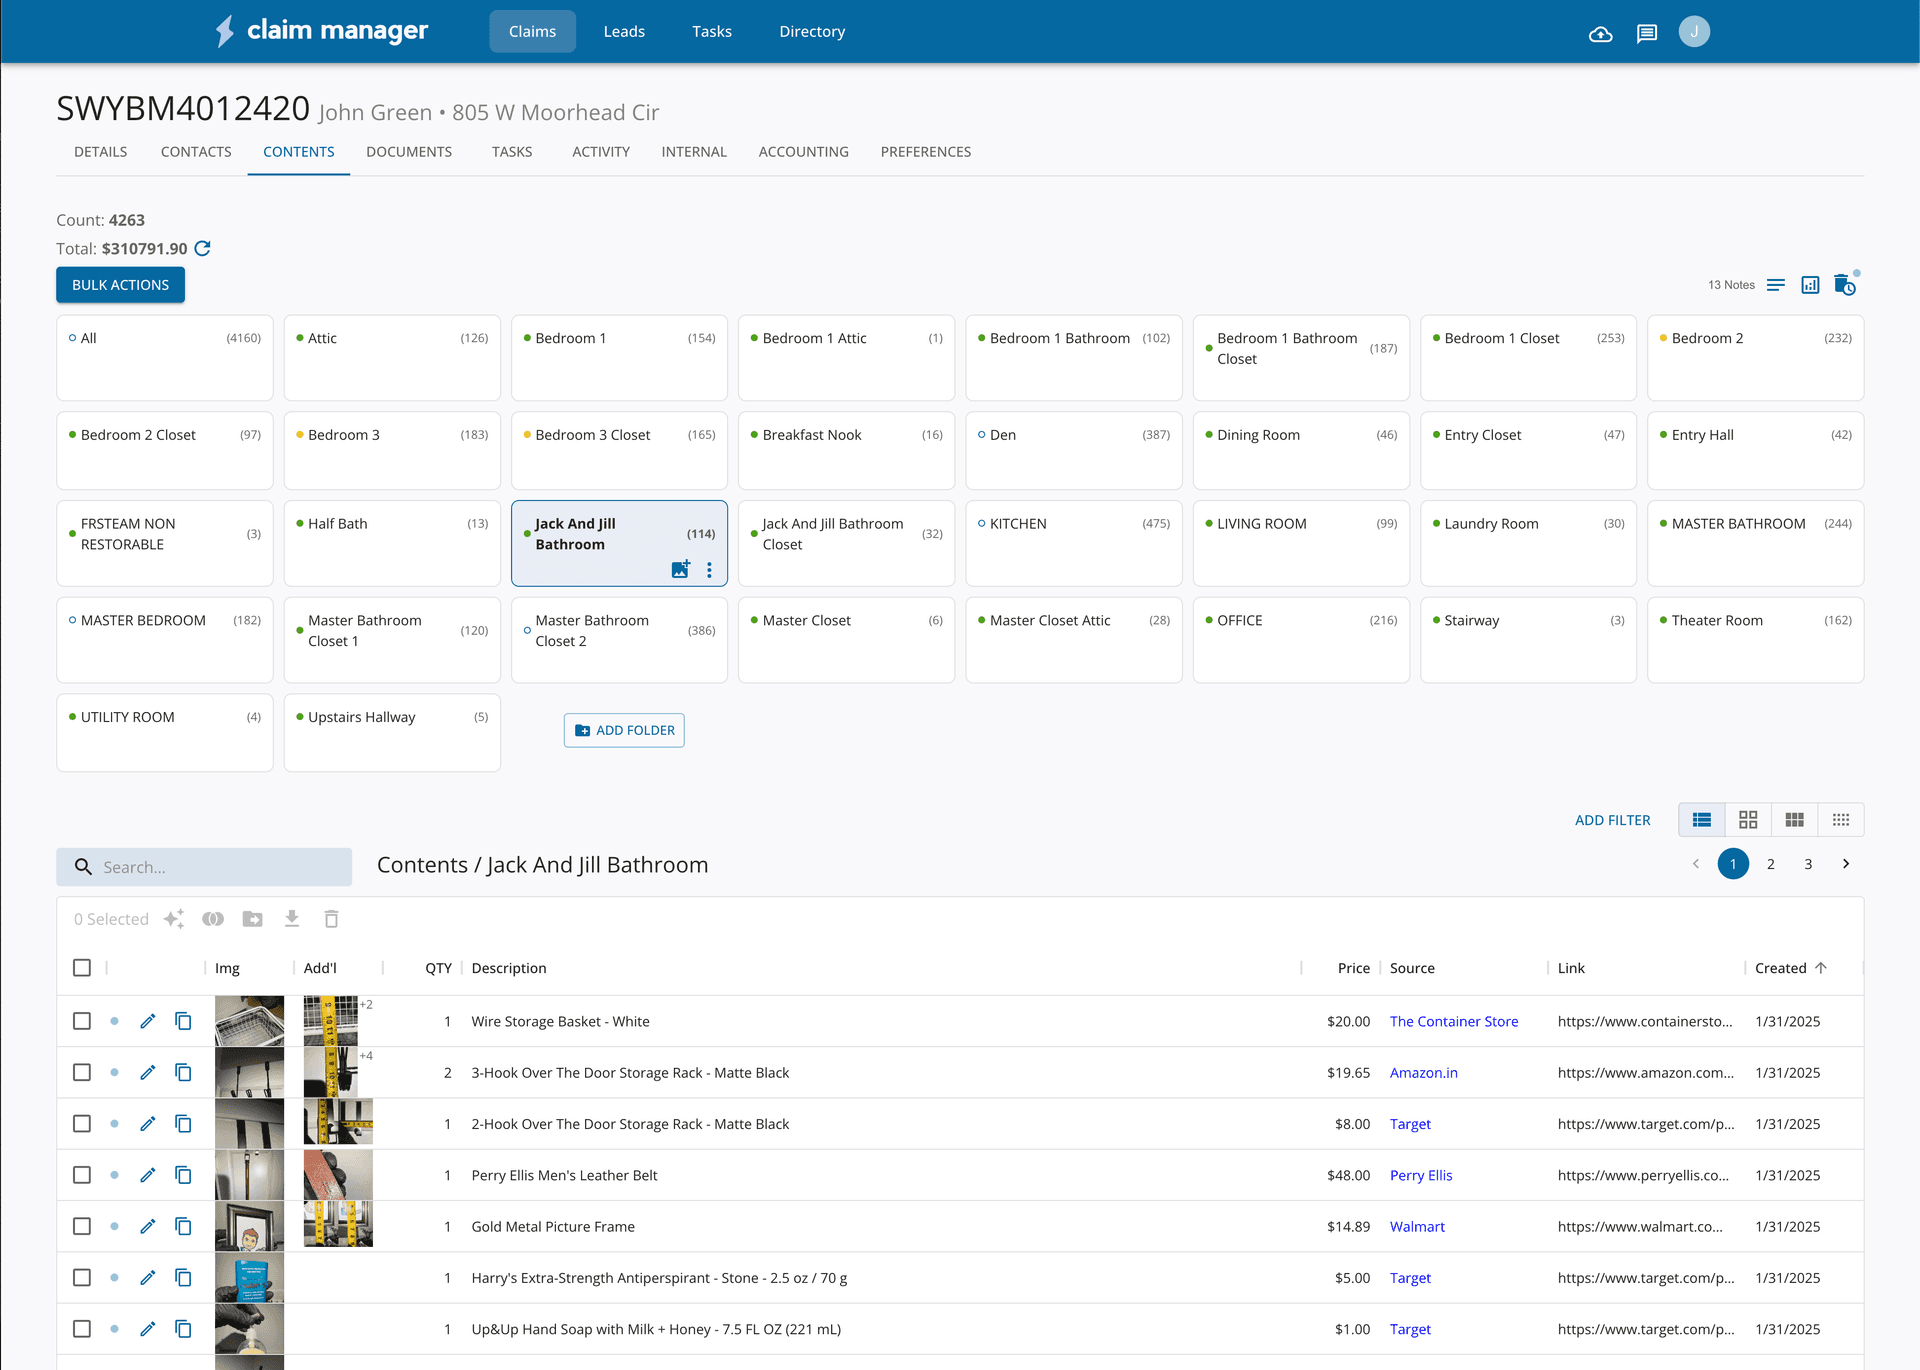Screen dimensions: 1920x1370
Task: Switch to the DOCUMENTS tab
Action: pyautogui.click(x=409, y=152)
